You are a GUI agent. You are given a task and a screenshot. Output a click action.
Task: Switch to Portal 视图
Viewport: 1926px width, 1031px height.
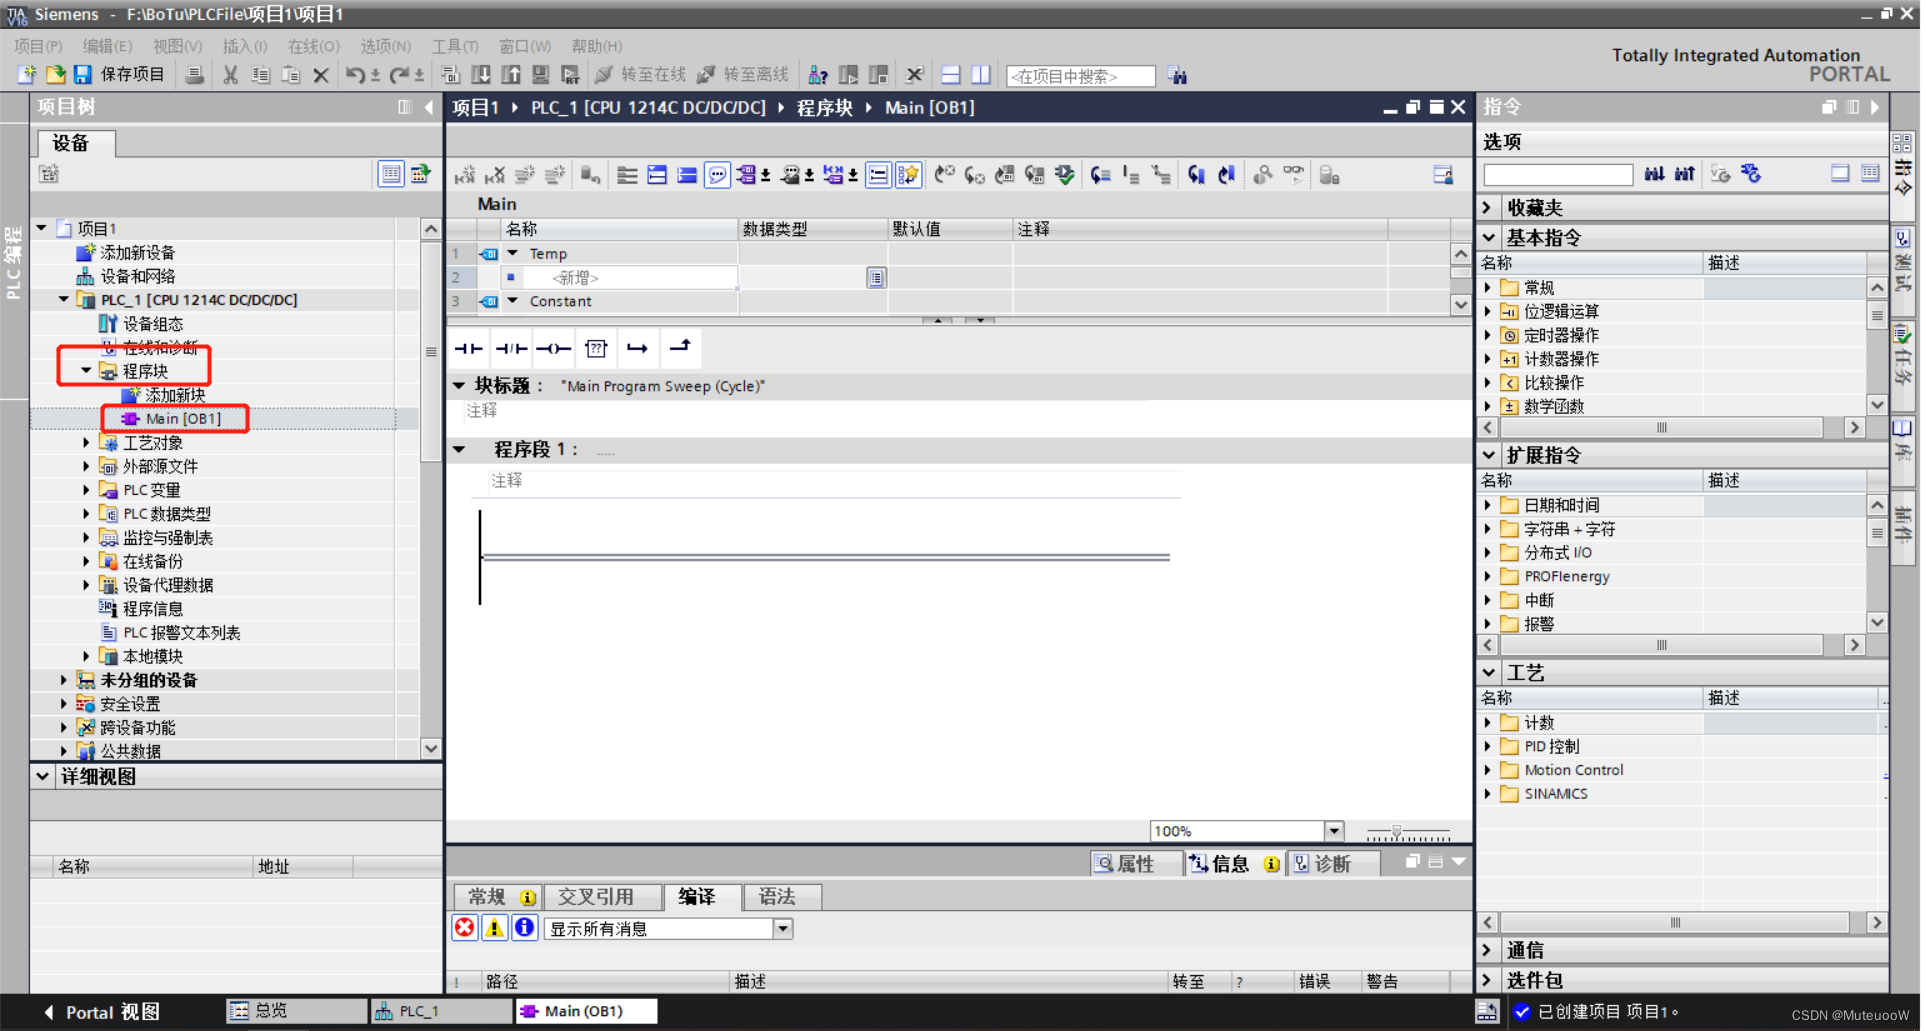coord(102,1012)
